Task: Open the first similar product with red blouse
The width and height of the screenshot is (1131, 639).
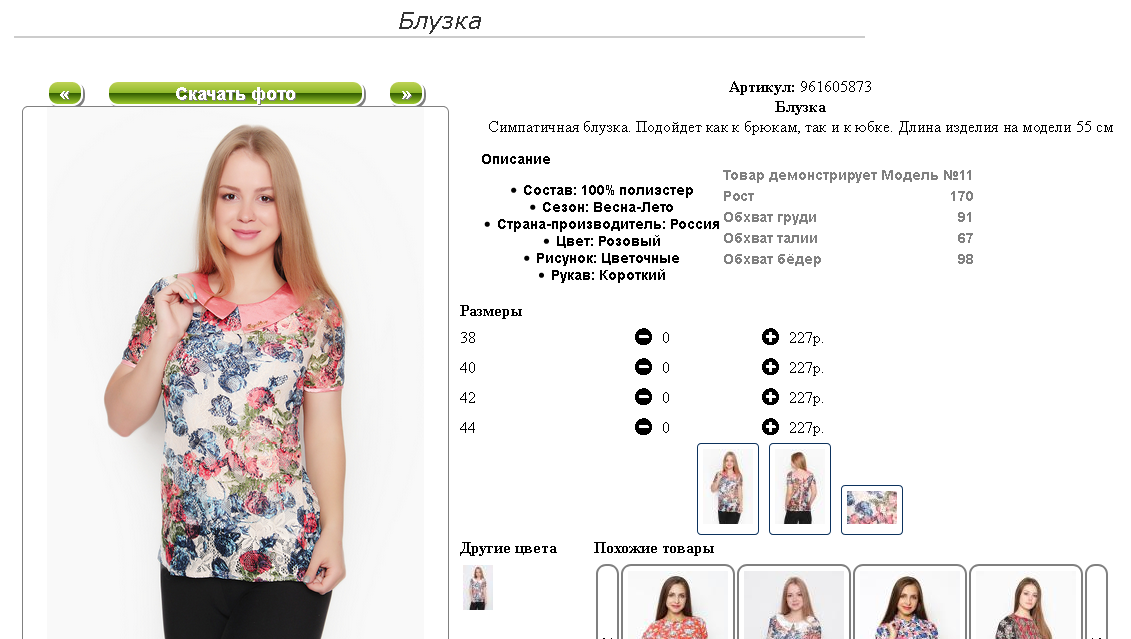Action: [x=678, y=603]
